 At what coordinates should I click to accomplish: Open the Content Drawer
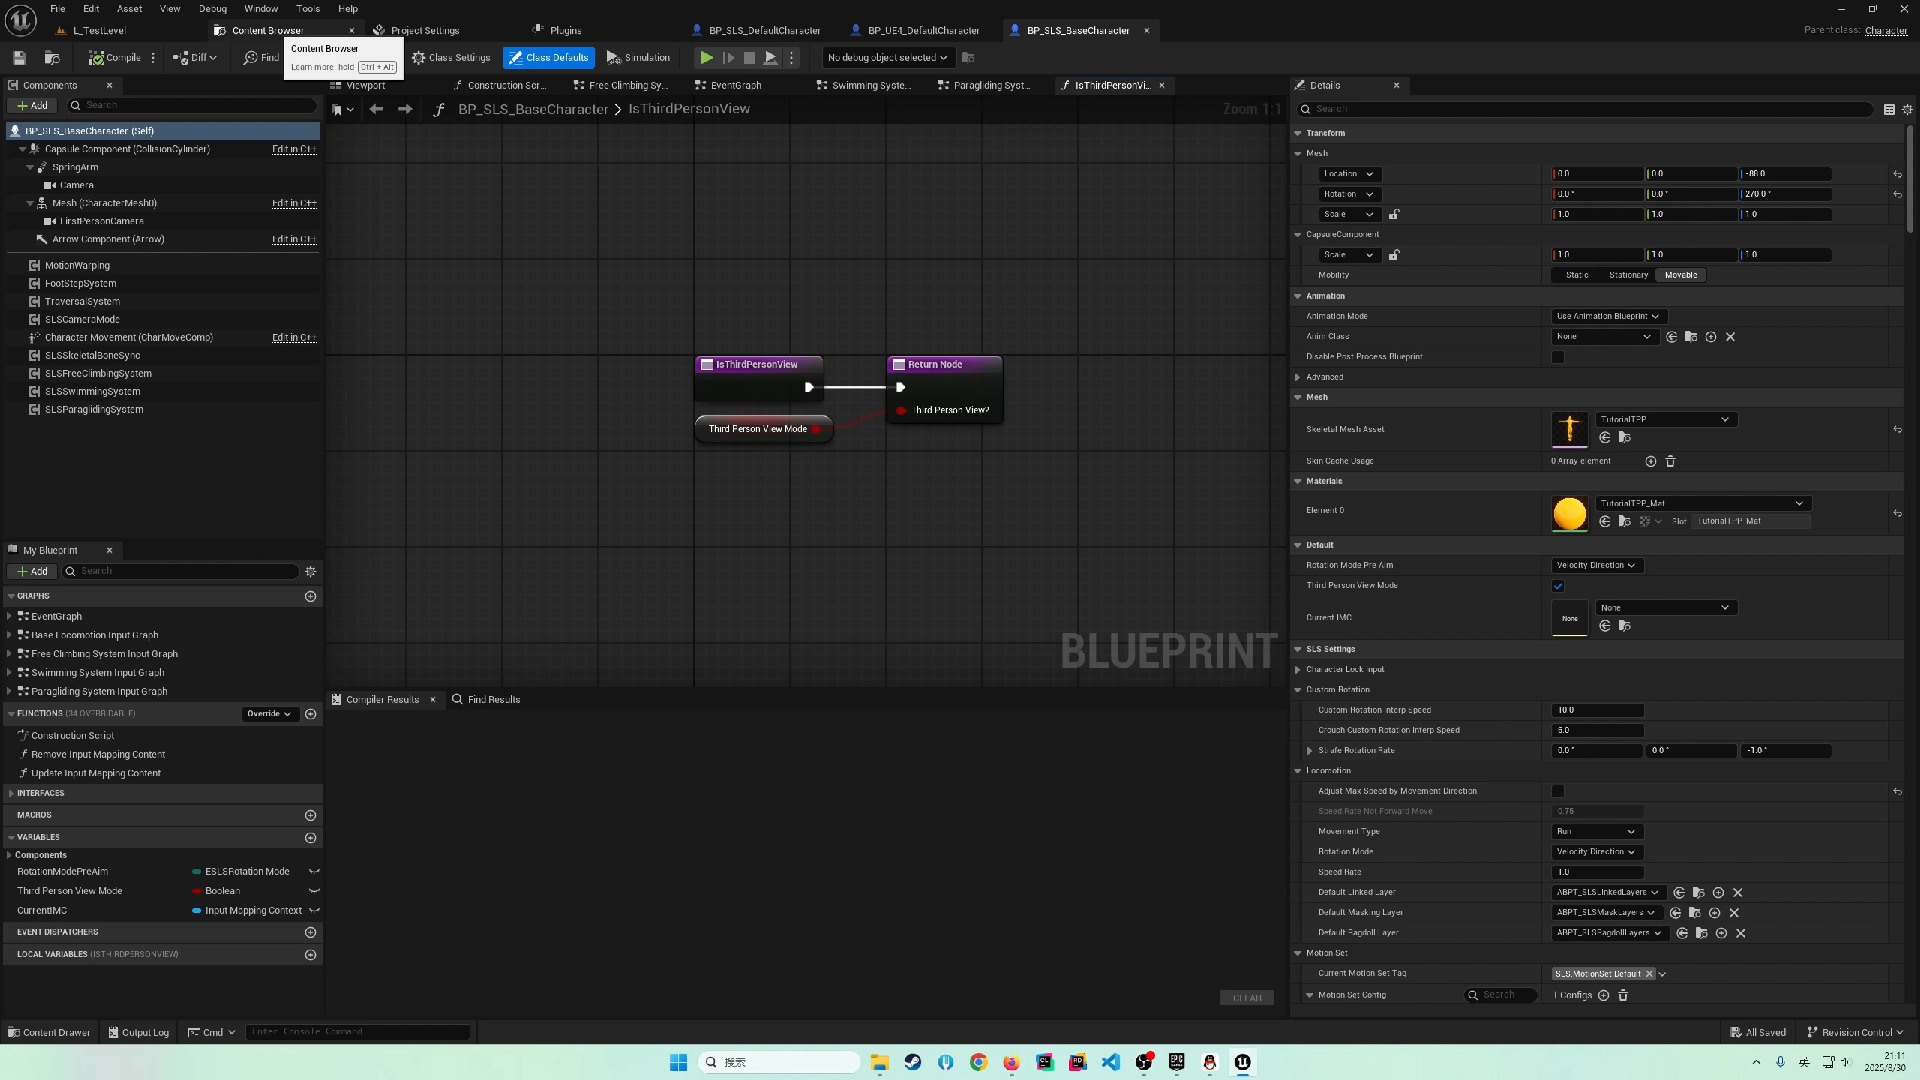tap(49, 1033)
